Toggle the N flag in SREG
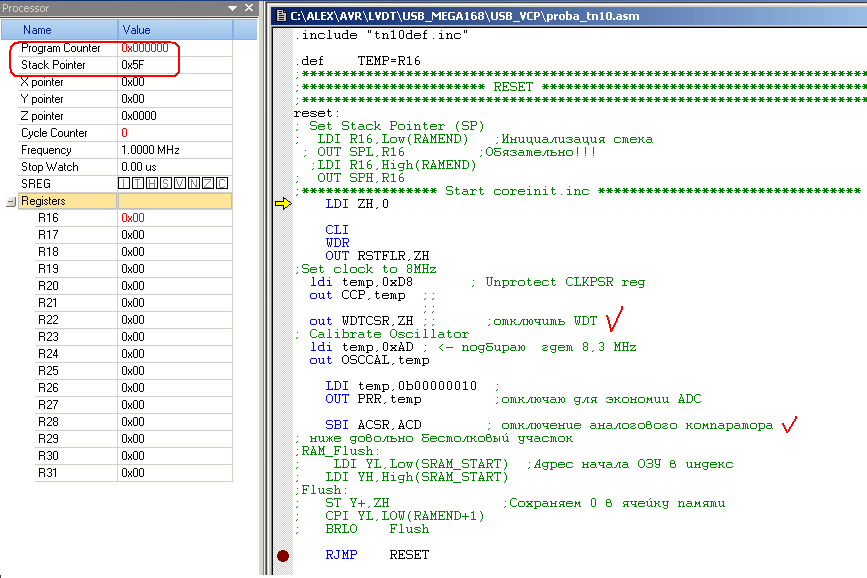The image size is (867, 578). (194, 183)
